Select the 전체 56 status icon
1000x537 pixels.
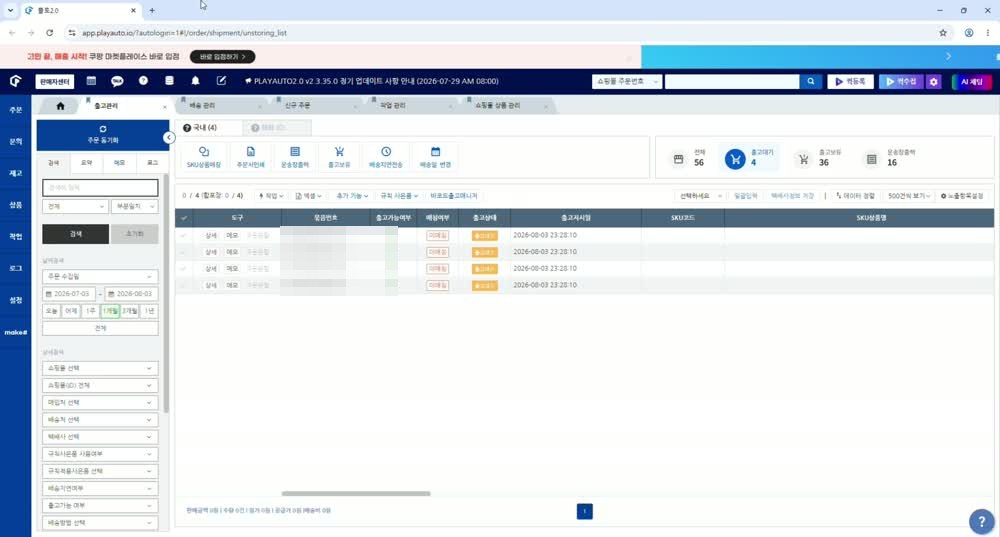[x=679, y=159]
